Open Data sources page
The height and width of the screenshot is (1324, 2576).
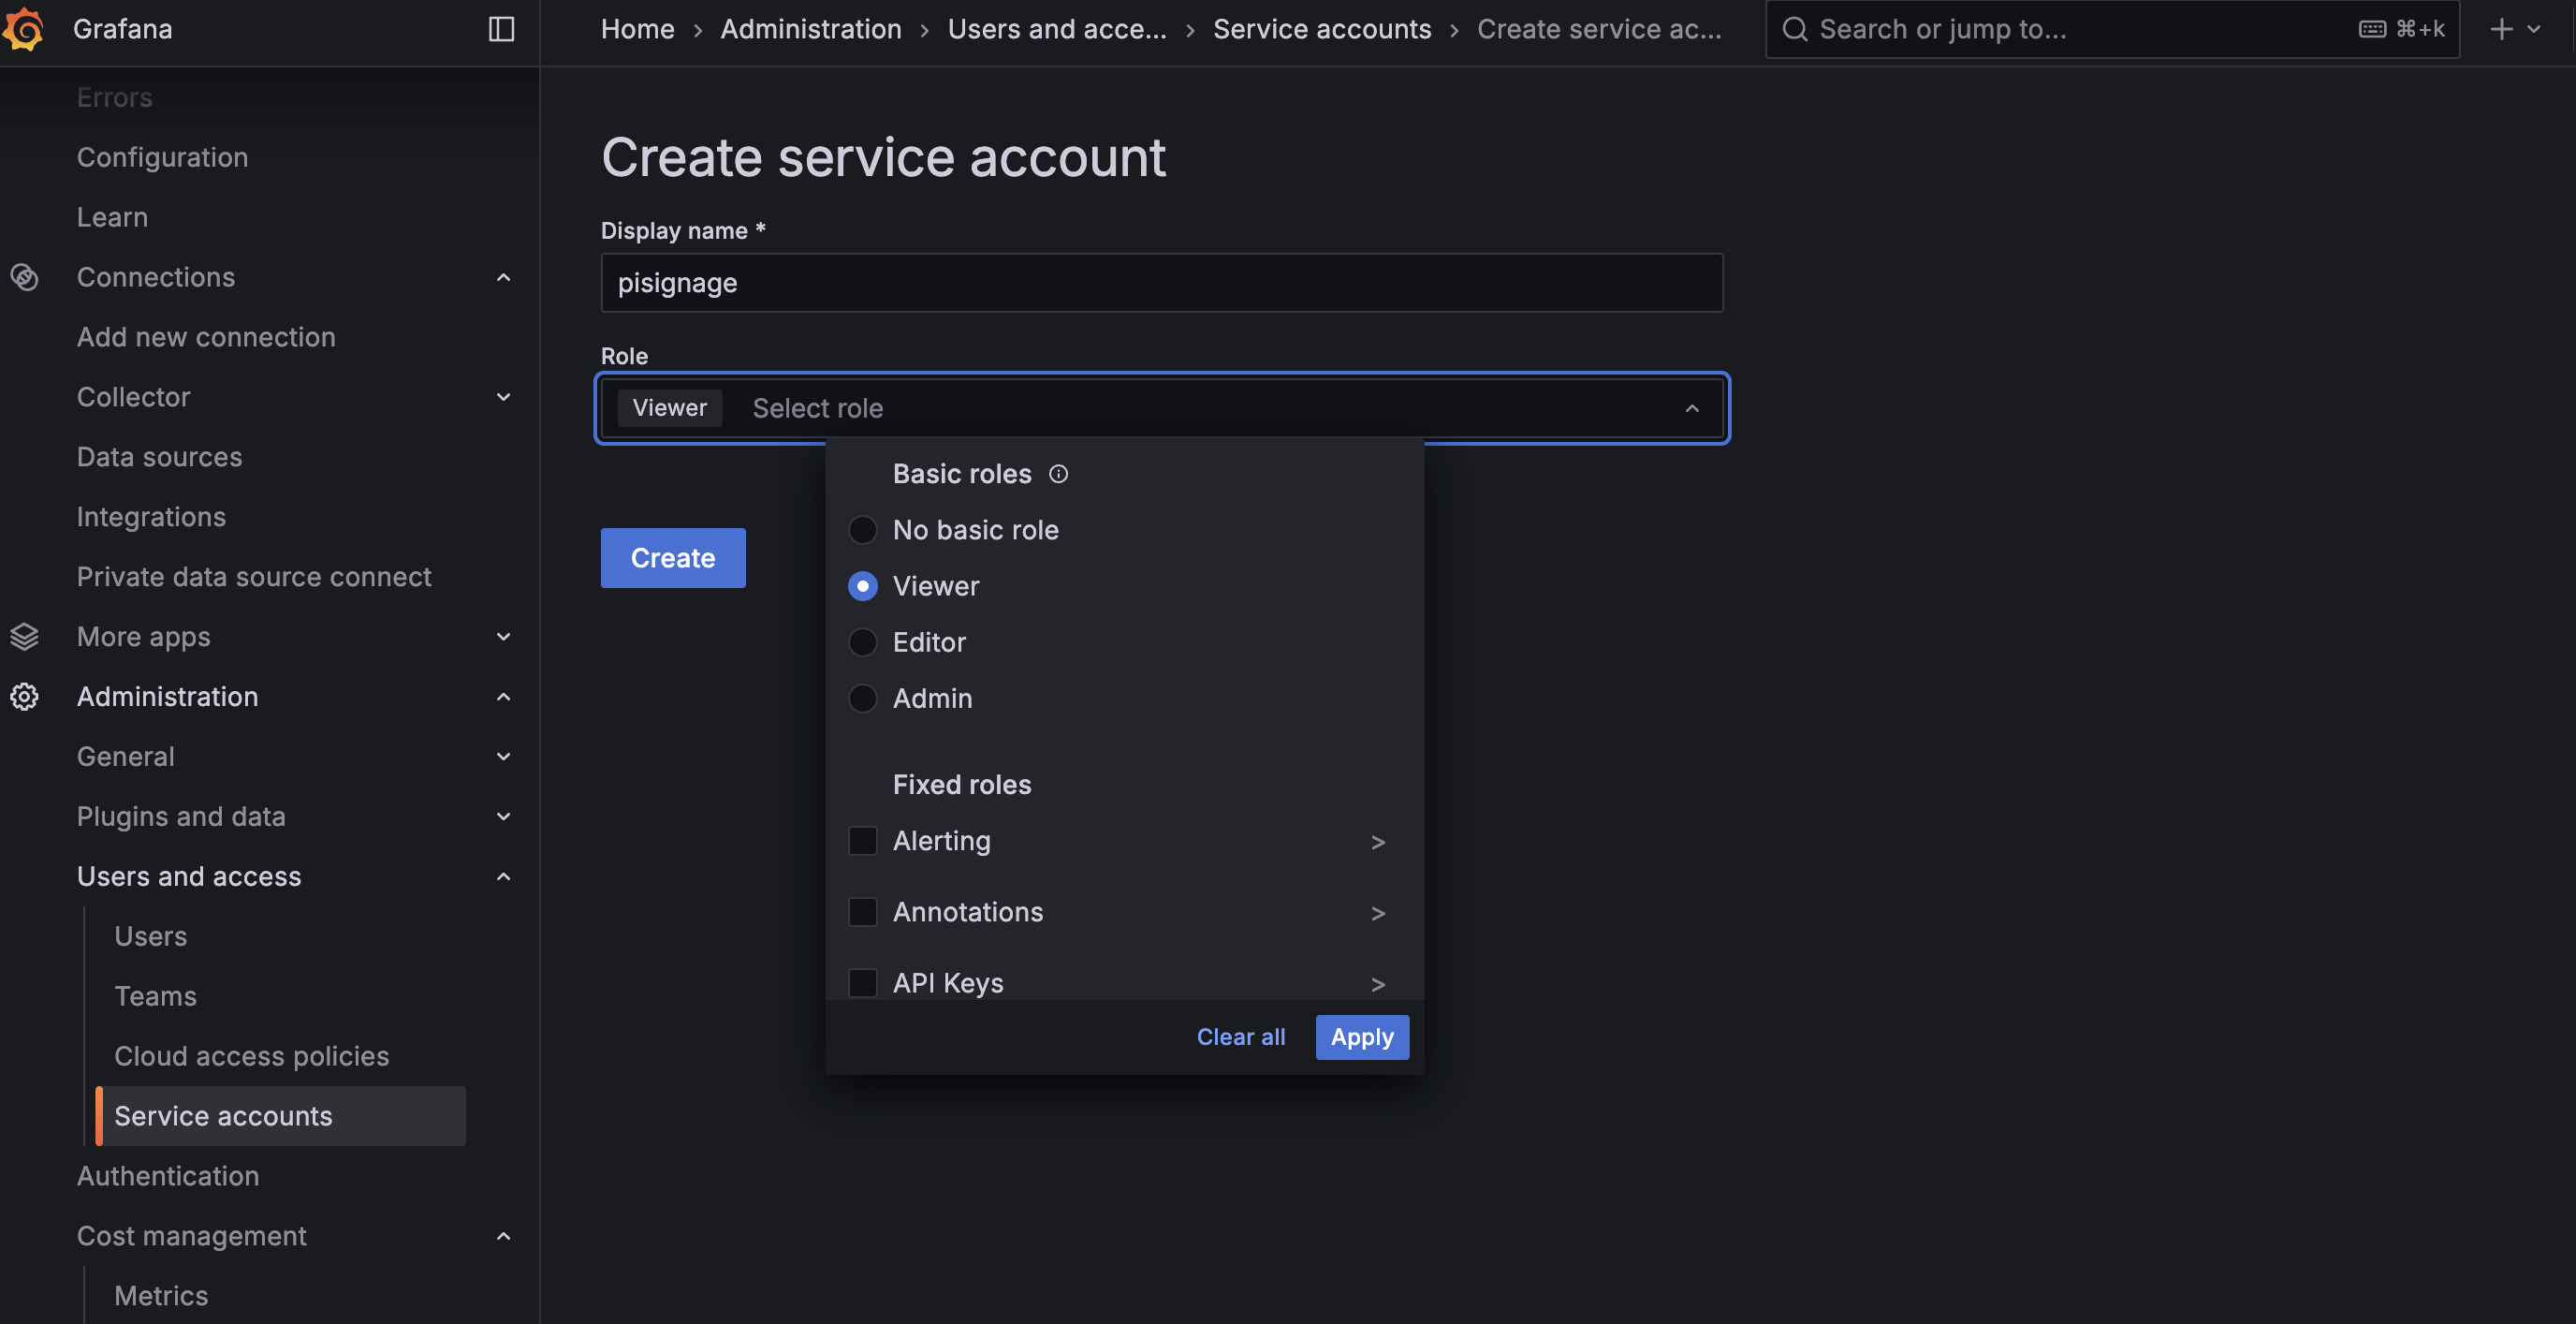(159, 457)
